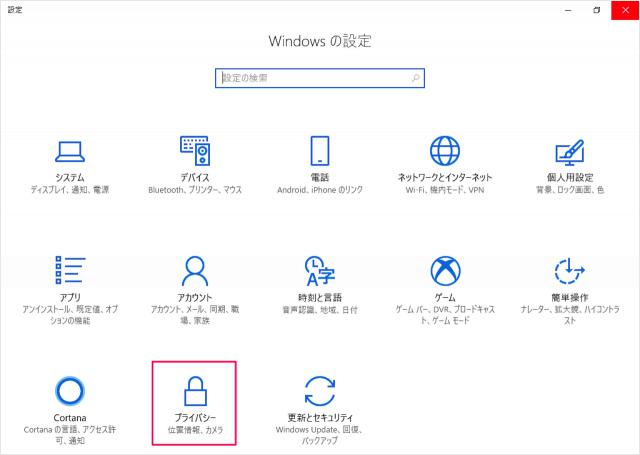Click the システム label text
This screenshot has height=455, width=640.
70,178
